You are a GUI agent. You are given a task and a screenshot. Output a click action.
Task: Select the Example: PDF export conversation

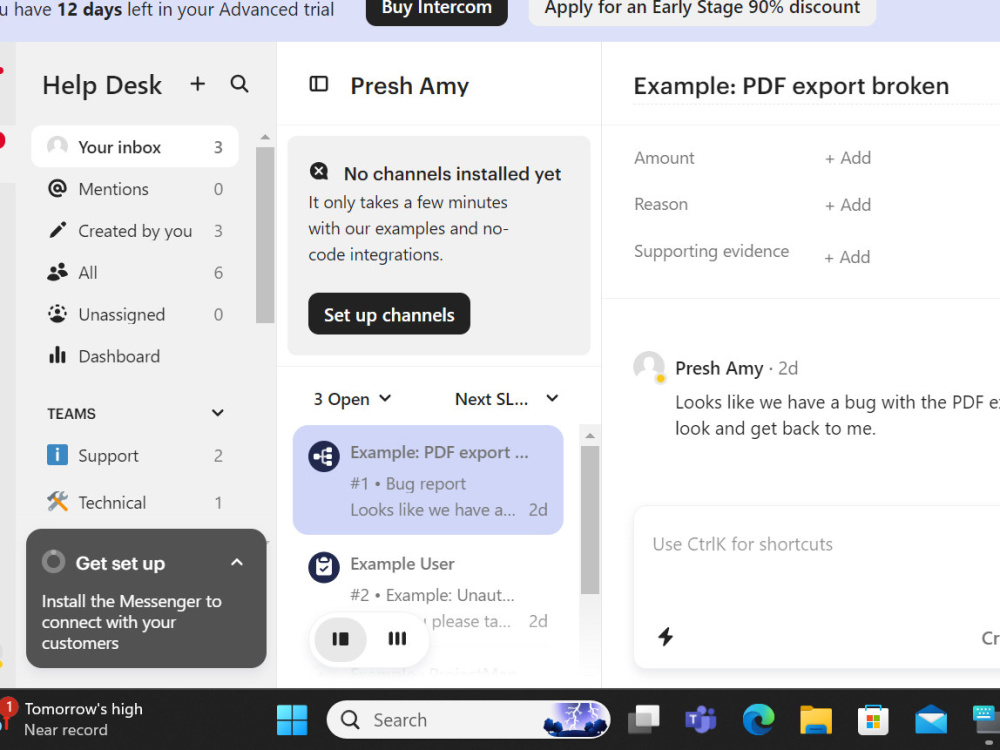[x=428, y=480]
